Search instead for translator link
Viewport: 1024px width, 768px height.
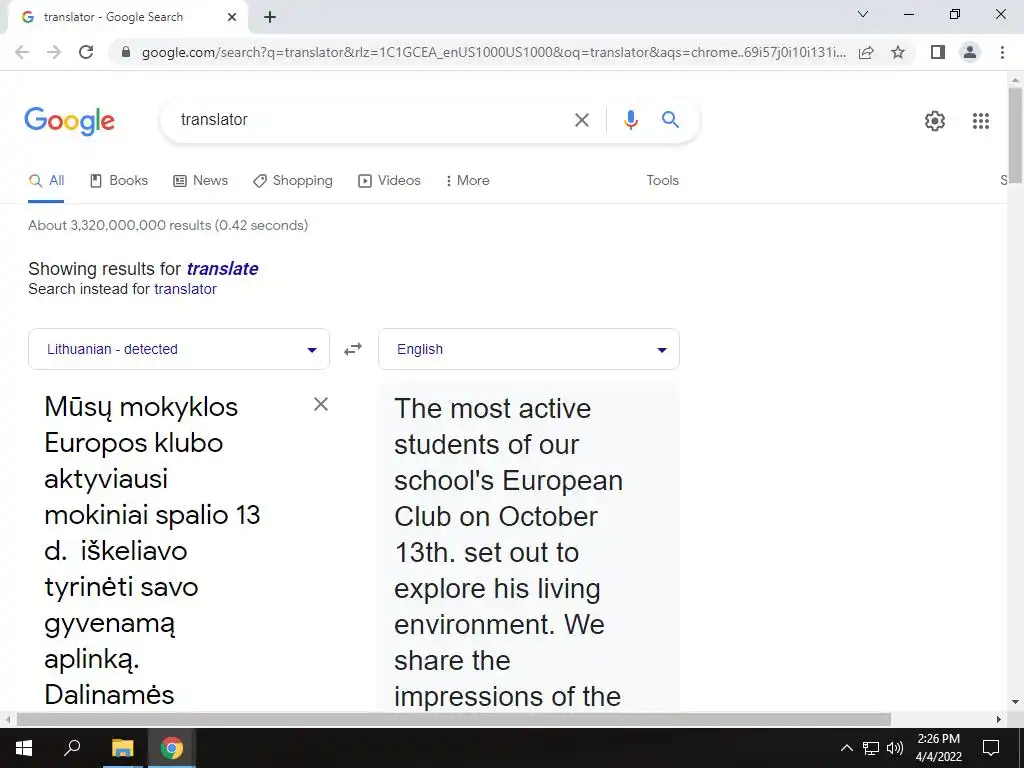click(x=185, y=289)
